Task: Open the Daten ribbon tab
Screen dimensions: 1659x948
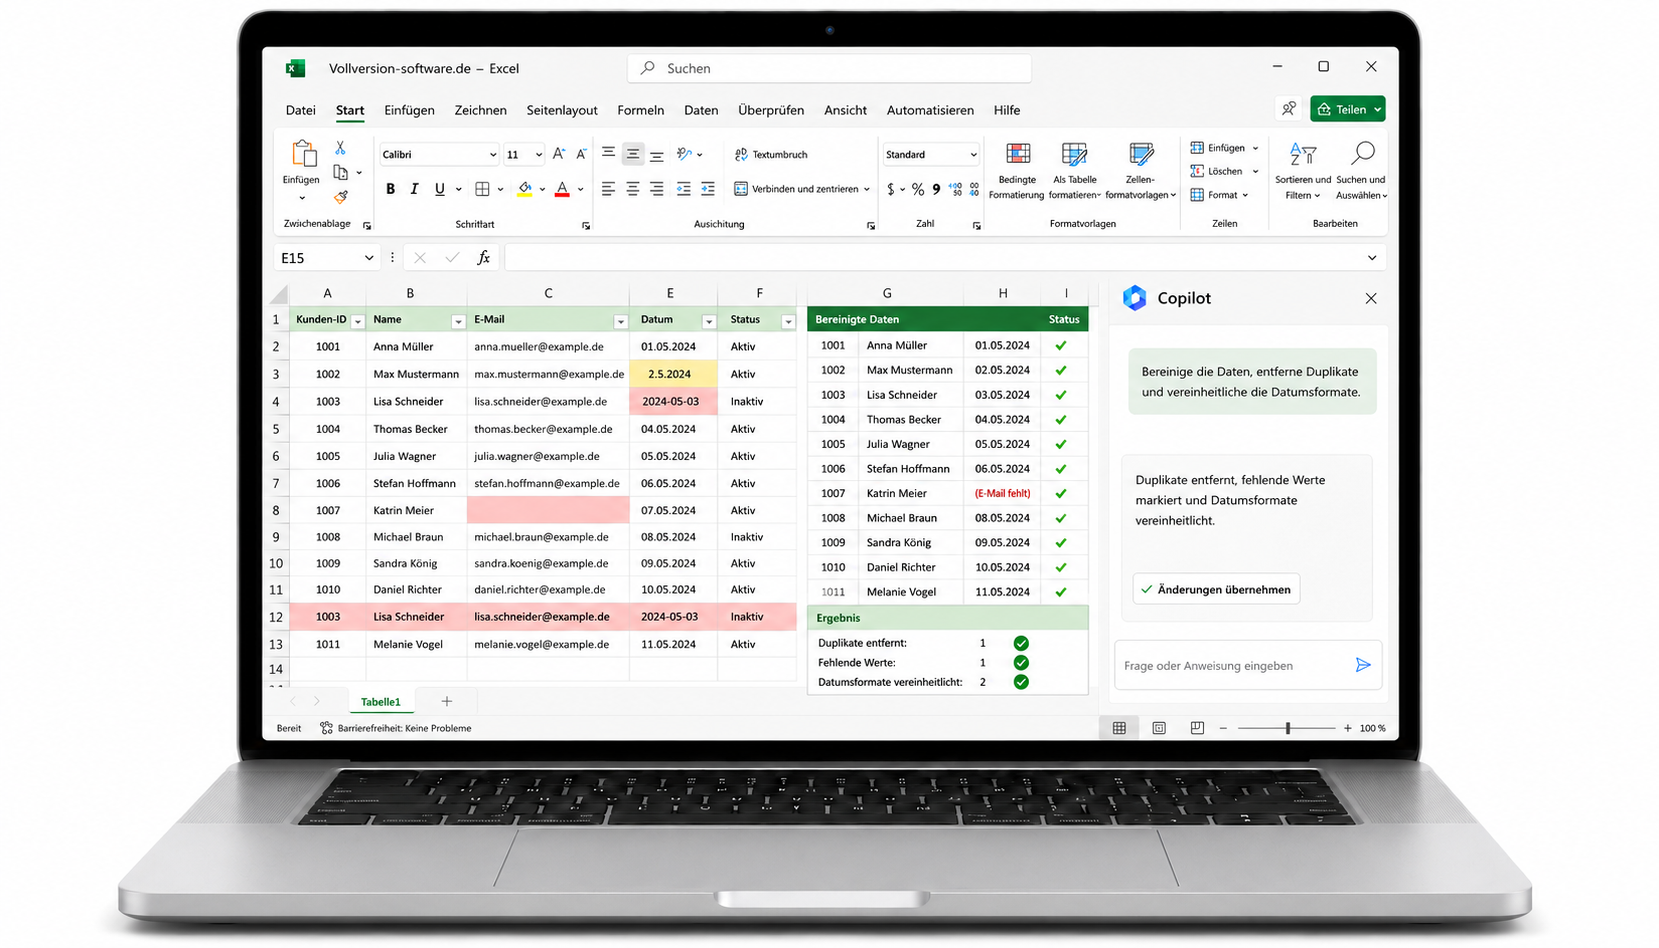Action: pyautogui.click(x=701, y=110)
